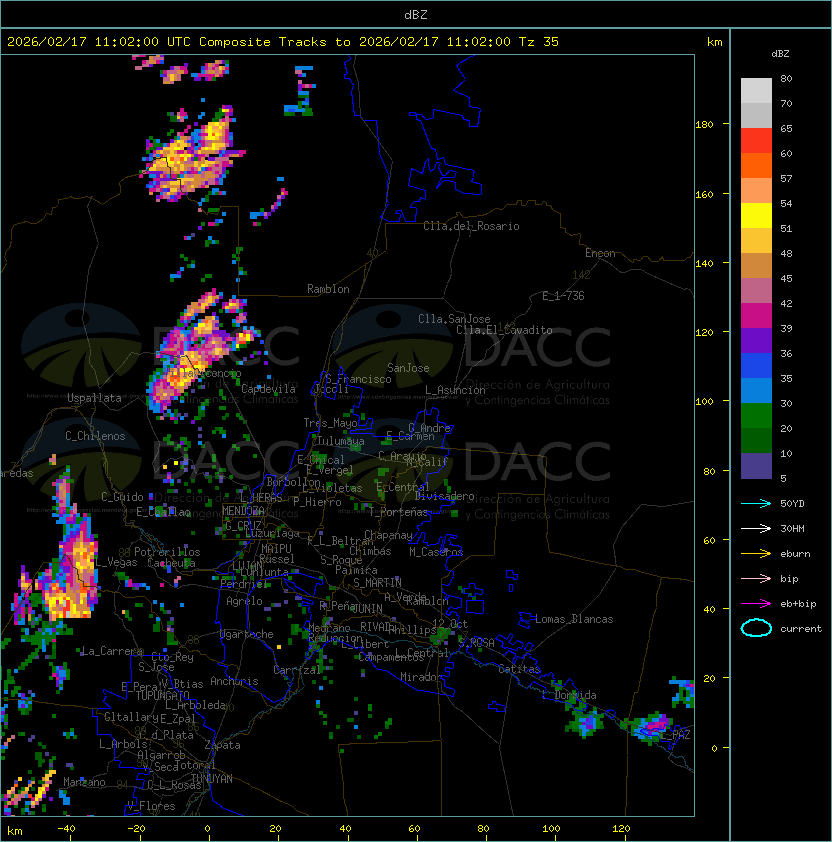Click the Uspallata label on map

(x=94, y=398)
